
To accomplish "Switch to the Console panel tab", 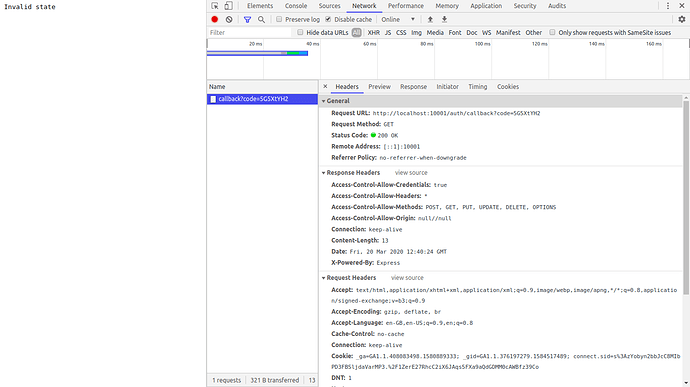I will (296, 6).
